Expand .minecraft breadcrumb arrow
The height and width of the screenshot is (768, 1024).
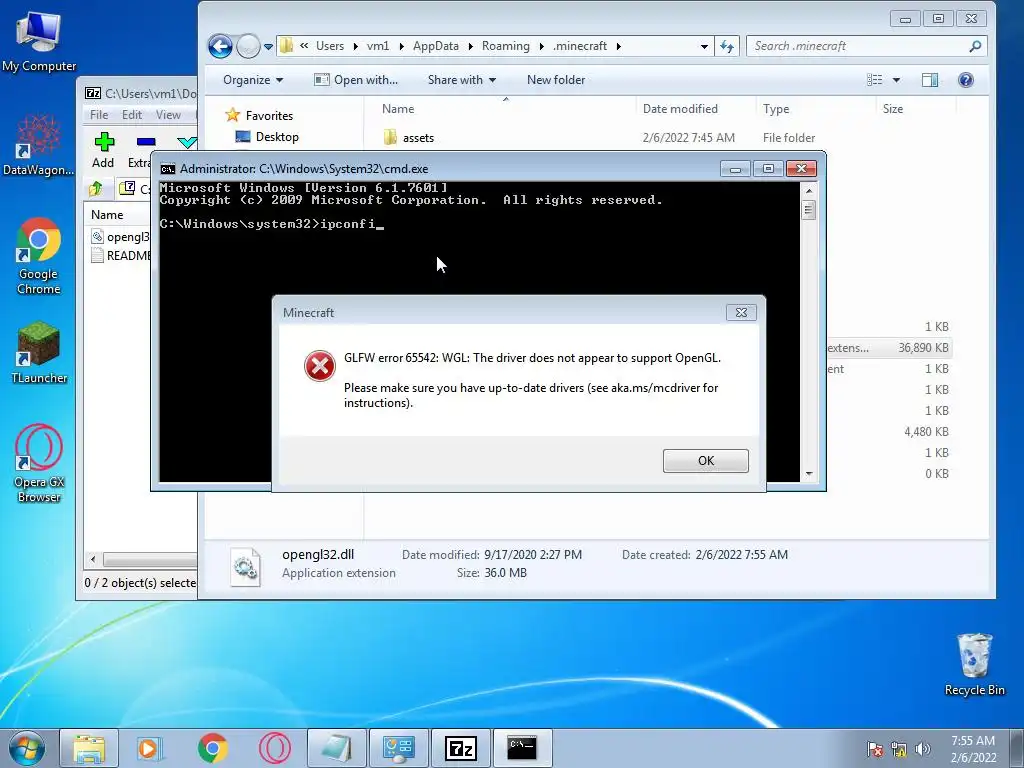(618, 46)
